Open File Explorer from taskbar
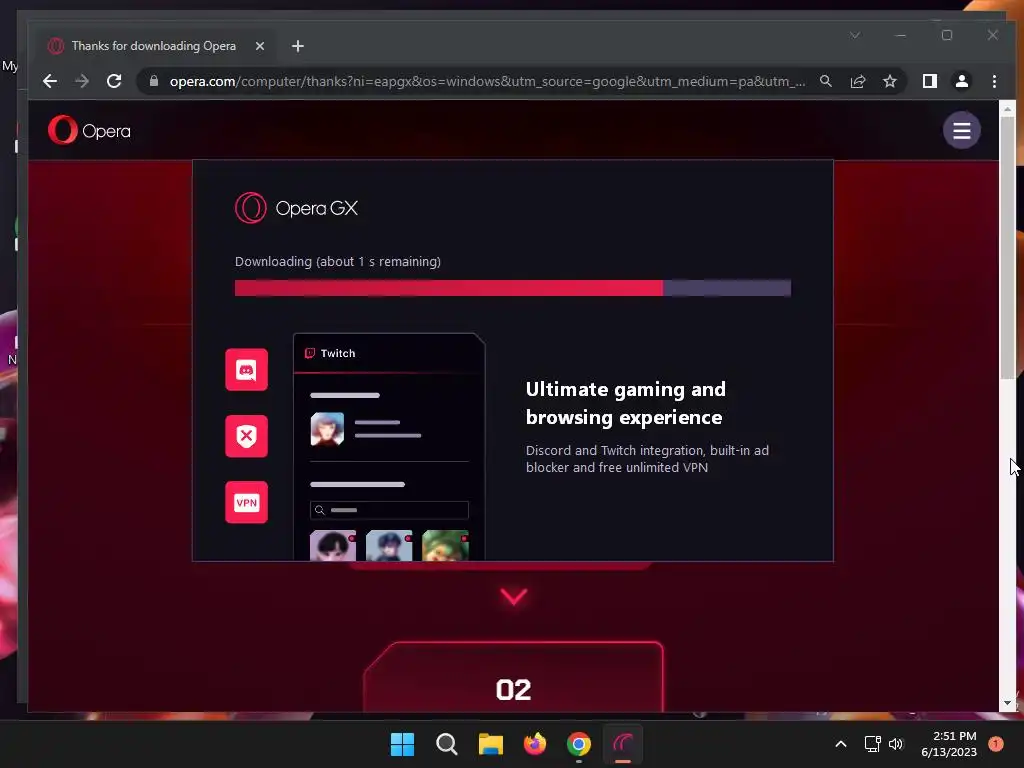This screenshot has width=1024, height=768. pyautogui.click(x=490, y=744)
